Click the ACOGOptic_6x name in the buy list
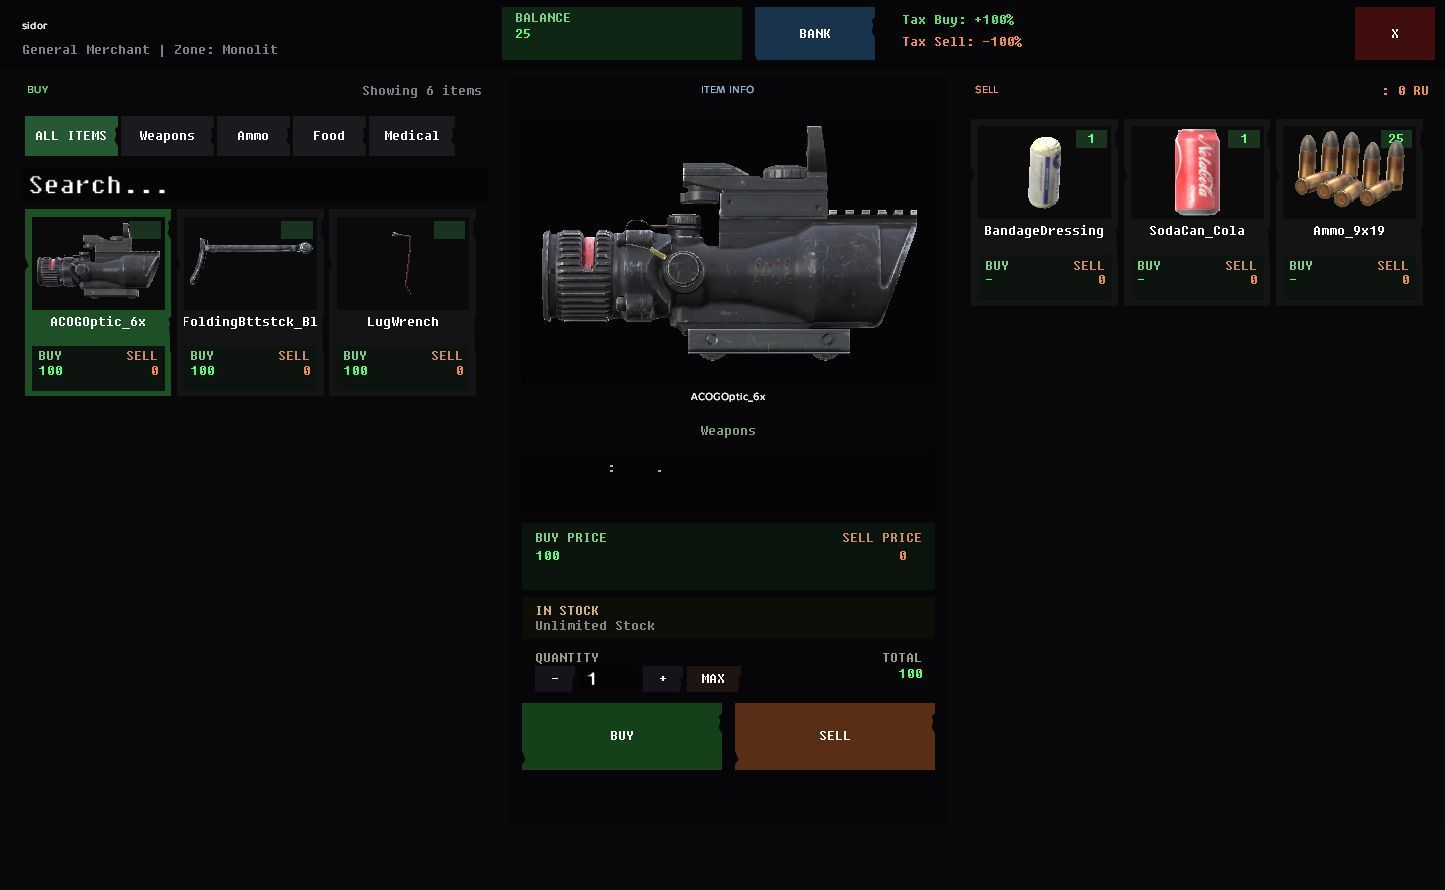1445x890 pixels. coord(98,322)
